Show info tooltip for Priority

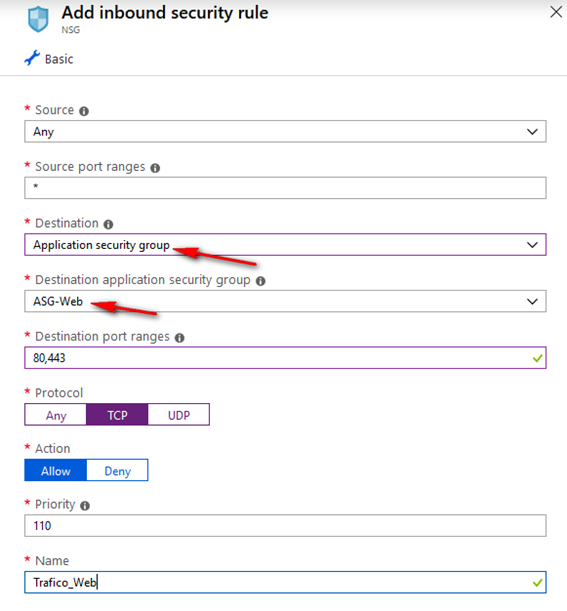[x=85, y=506]
